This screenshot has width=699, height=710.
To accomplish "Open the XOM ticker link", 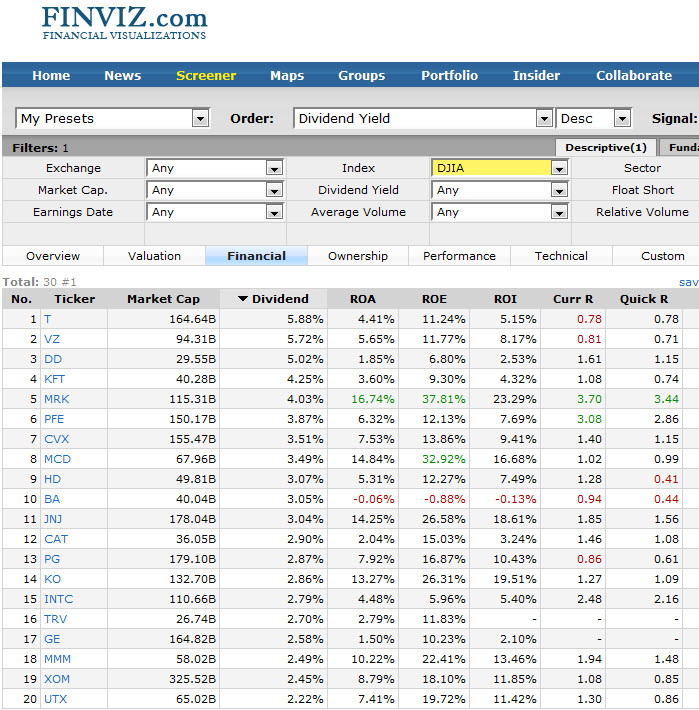I will 57,679.
